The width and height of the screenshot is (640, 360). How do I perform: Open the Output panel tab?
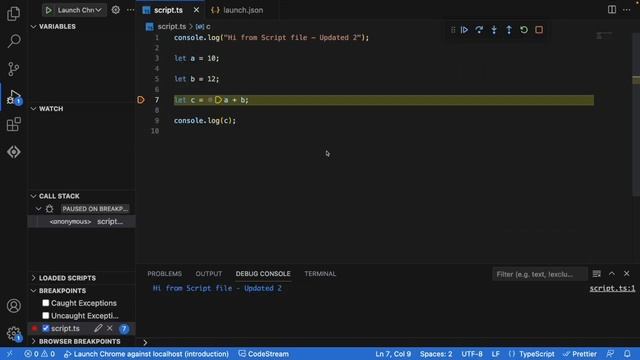pos(209,274)
